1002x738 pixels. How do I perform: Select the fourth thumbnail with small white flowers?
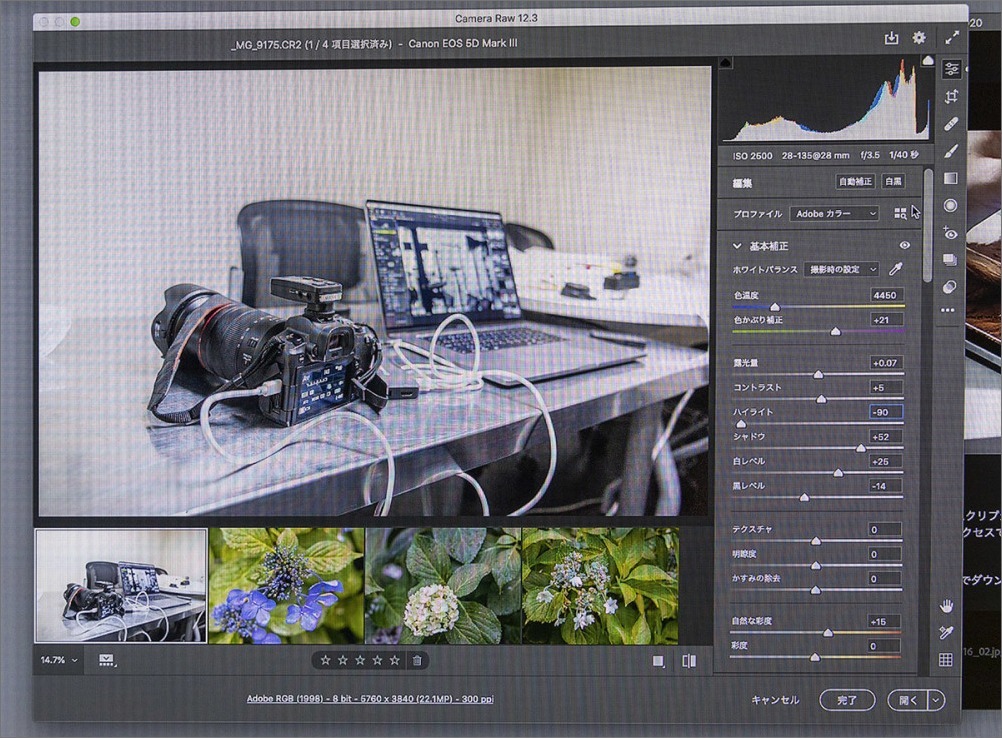tap(600, 585)
